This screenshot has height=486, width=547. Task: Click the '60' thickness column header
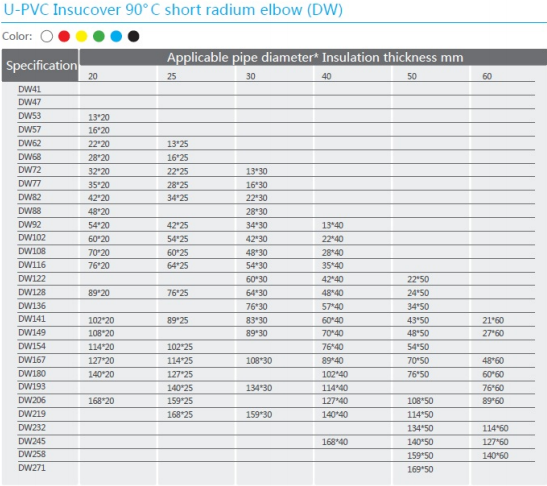point(487,76)
